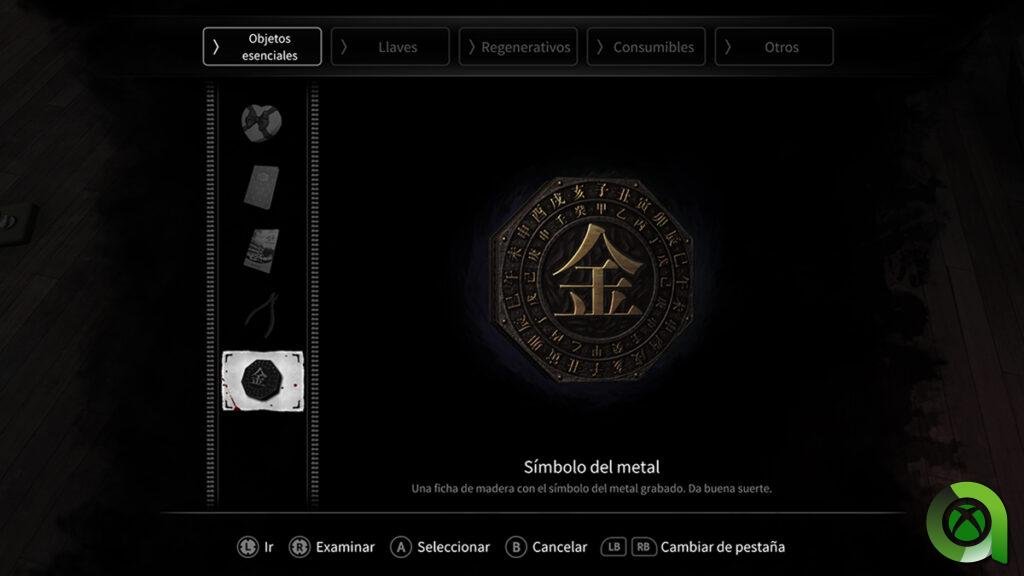Select the highlighted metal symbol token thumbnail
Viewport: 1024px width, 576px height.
[263, 381]
